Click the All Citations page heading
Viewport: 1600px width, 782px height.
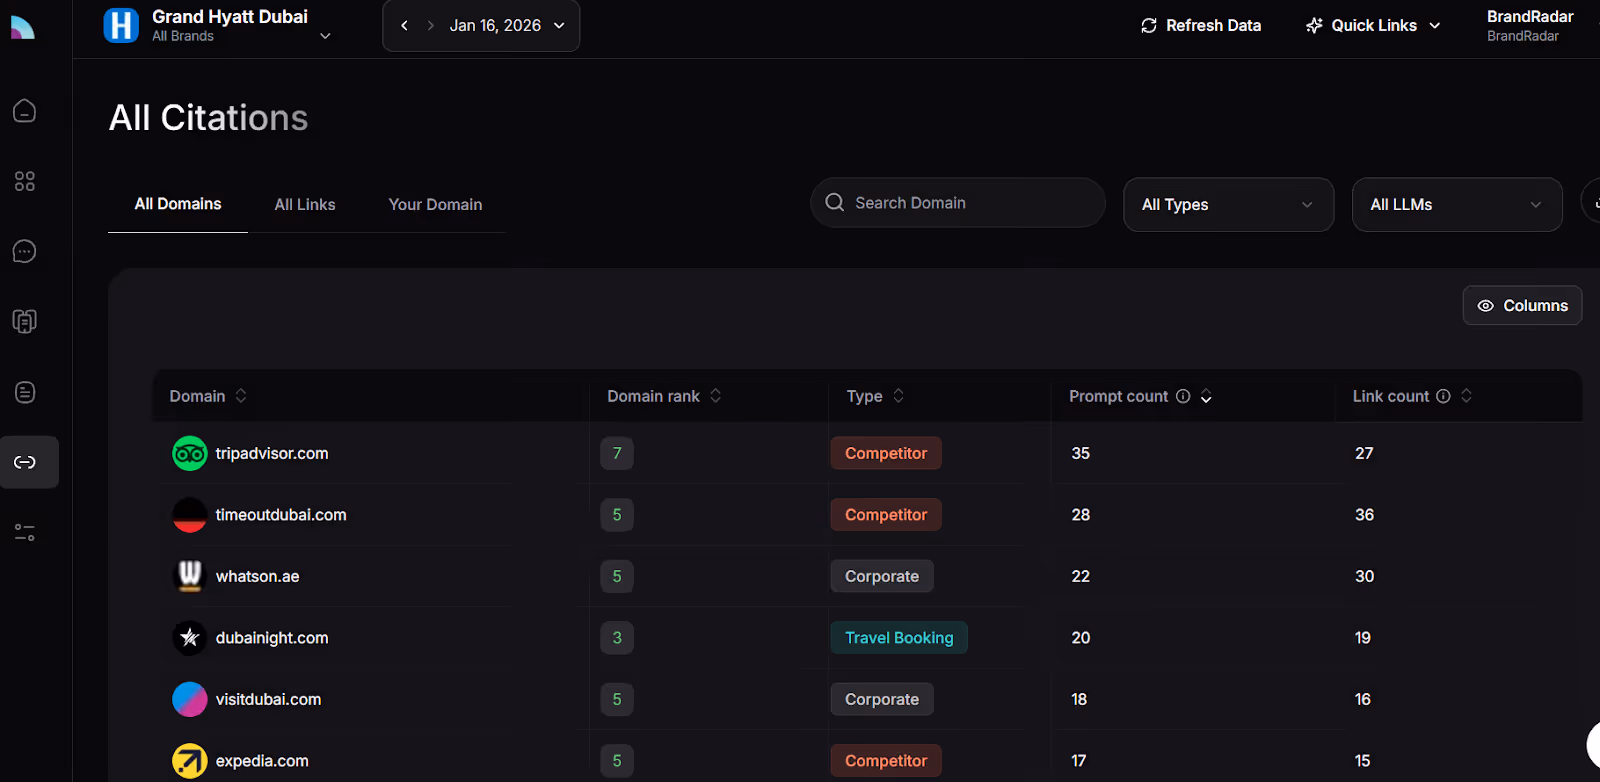[208, 118]
